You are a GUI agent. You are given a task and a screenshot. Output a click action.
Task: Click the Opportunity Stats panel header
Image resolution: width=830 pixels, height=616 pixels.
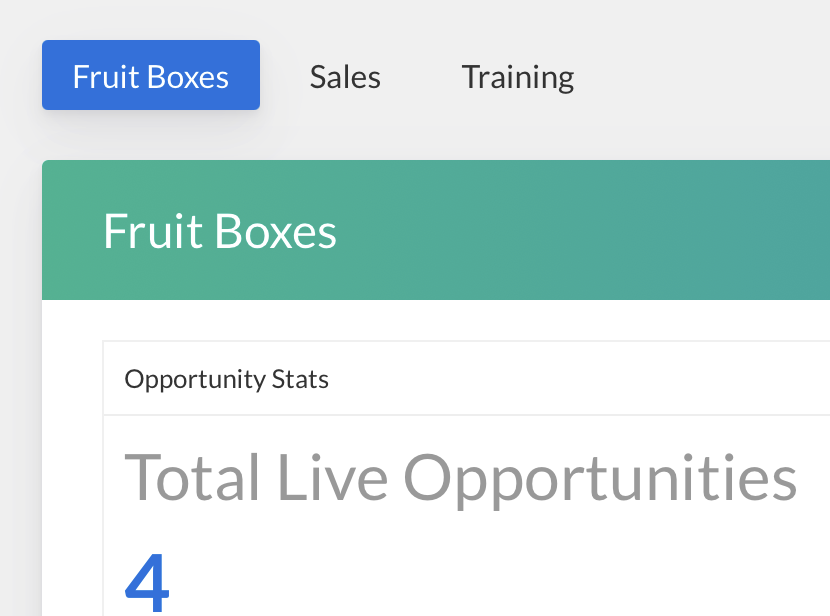tap(227, 380)
